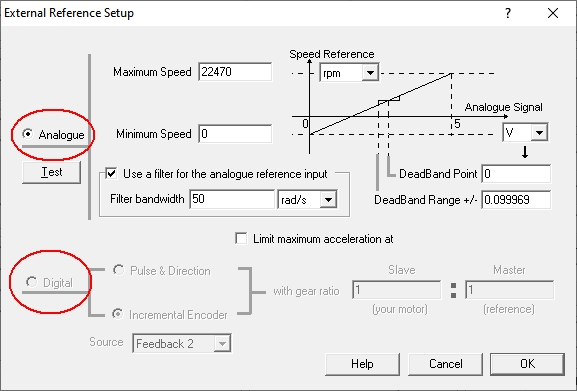Focus the Filter bandwidth value field
The width and height of the screenshot is (577, 391).
232,199
